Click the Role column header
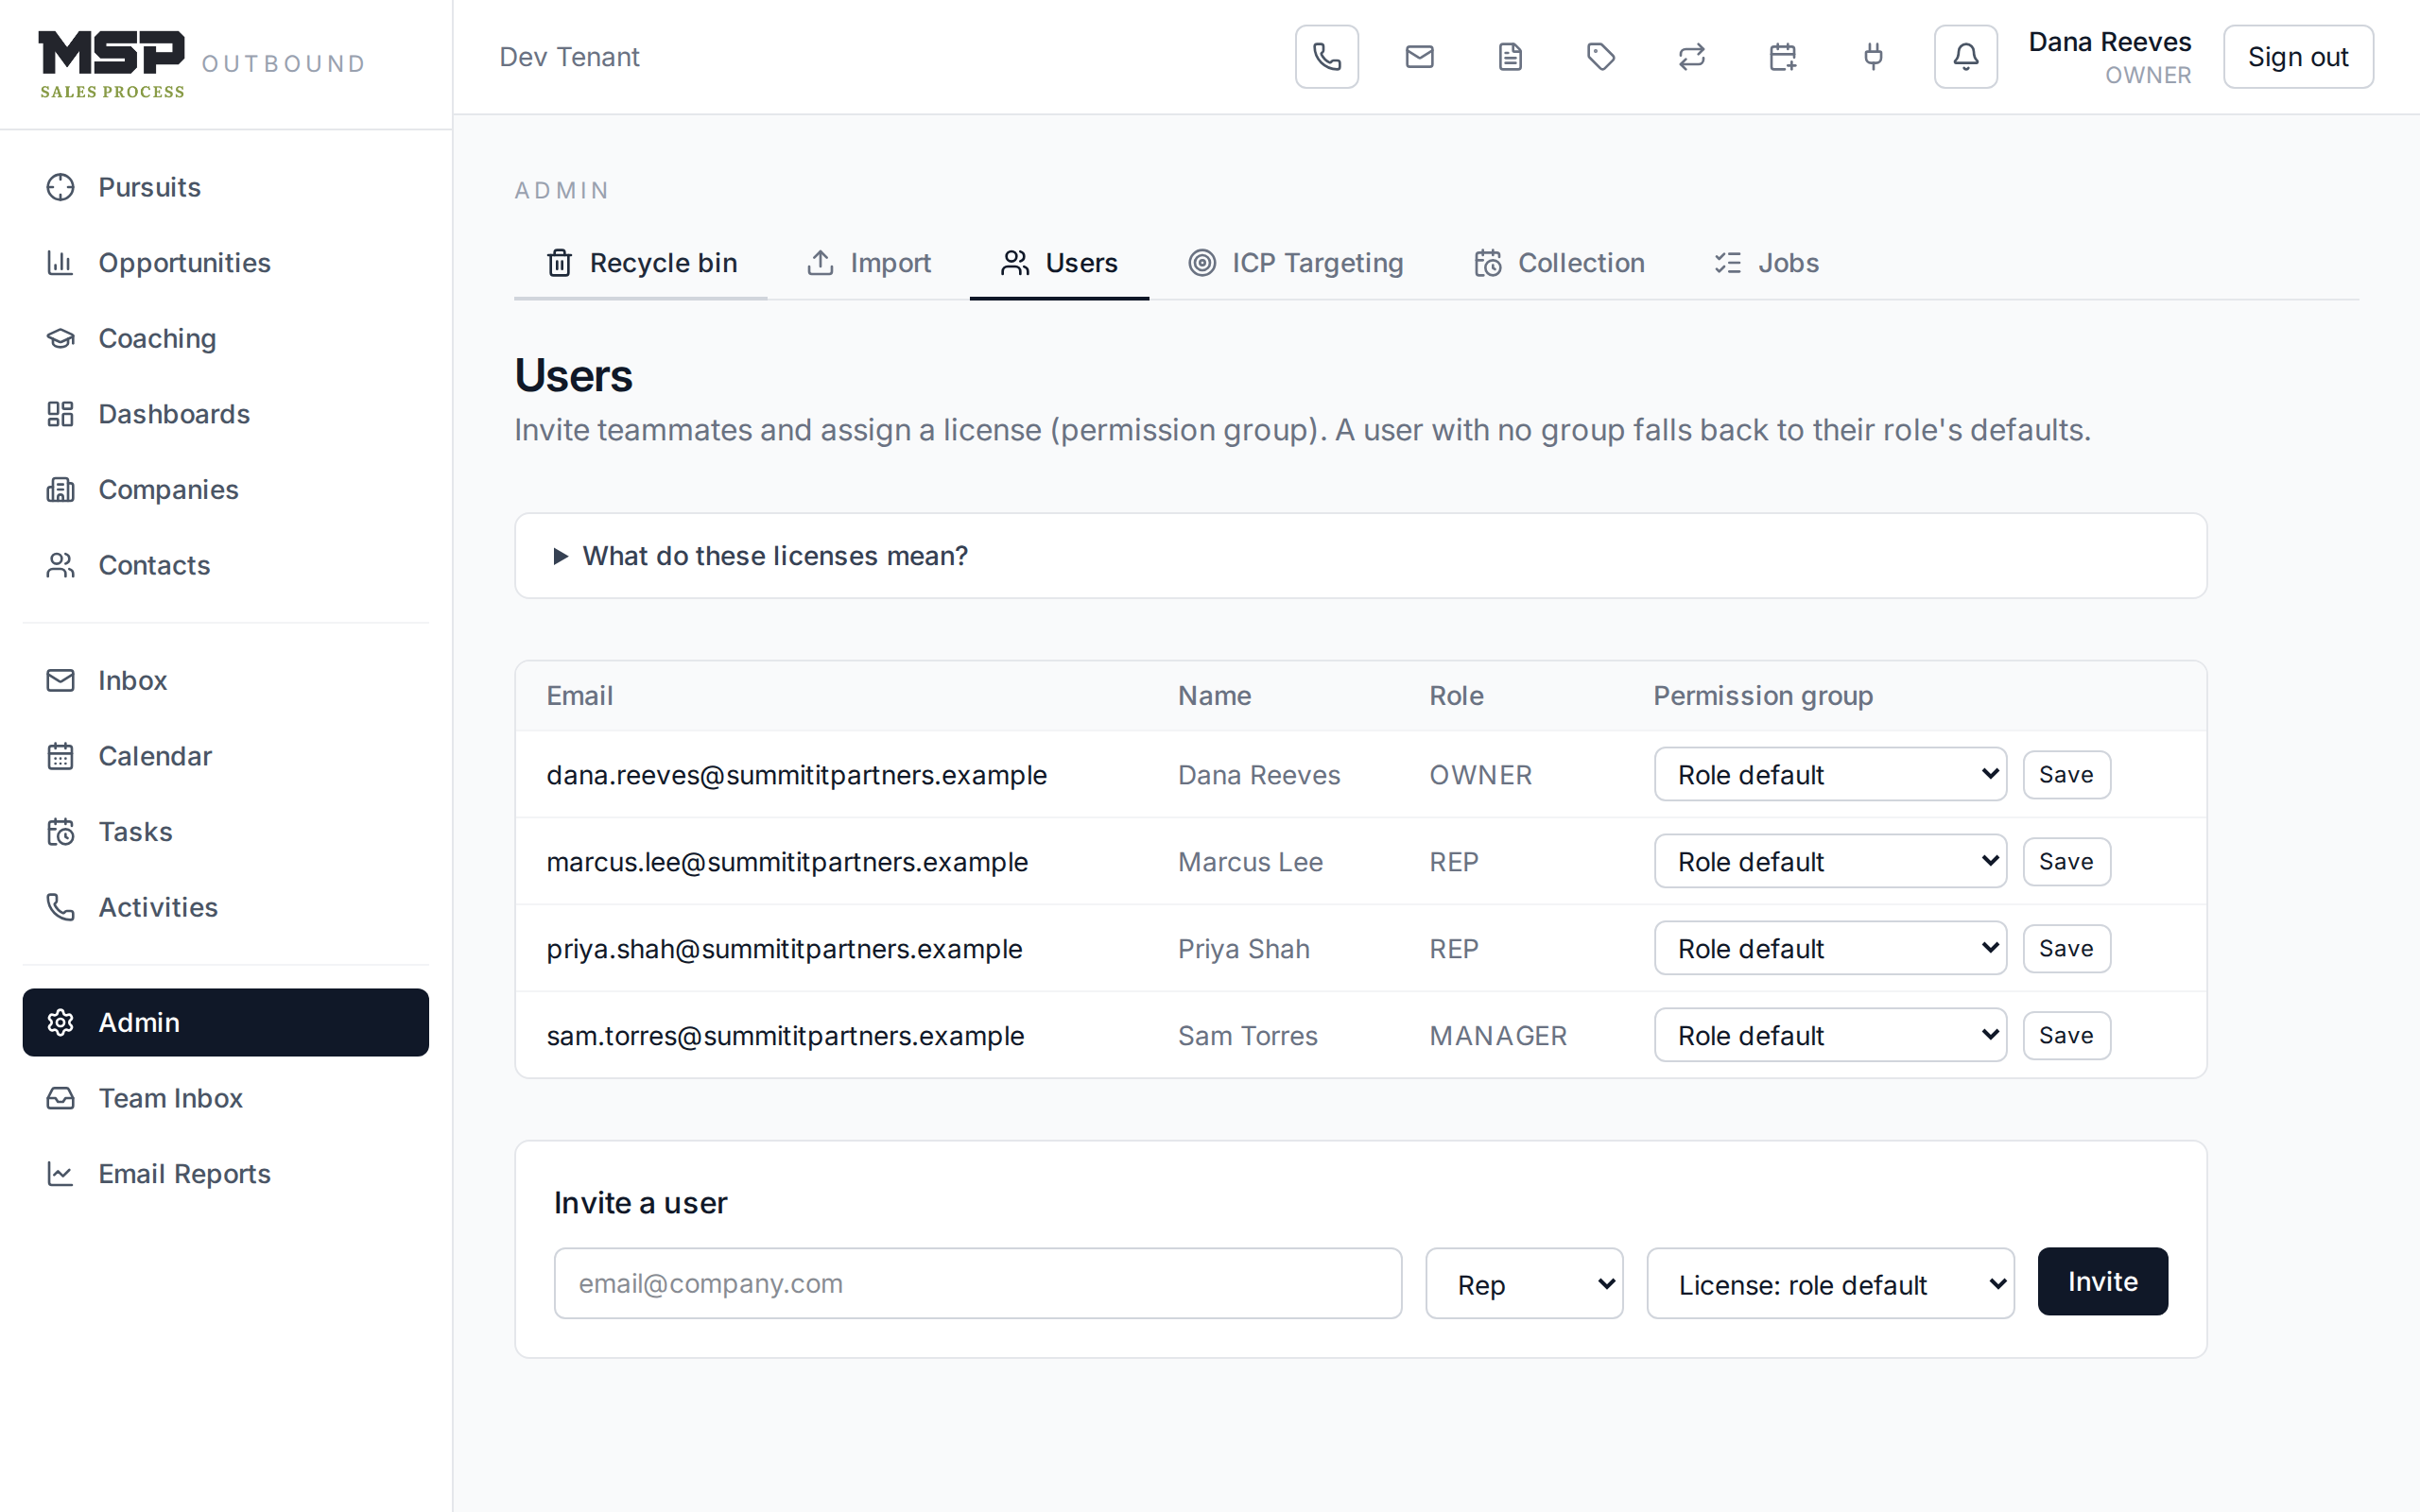 pyautogui.click(x=1456, y=696)
